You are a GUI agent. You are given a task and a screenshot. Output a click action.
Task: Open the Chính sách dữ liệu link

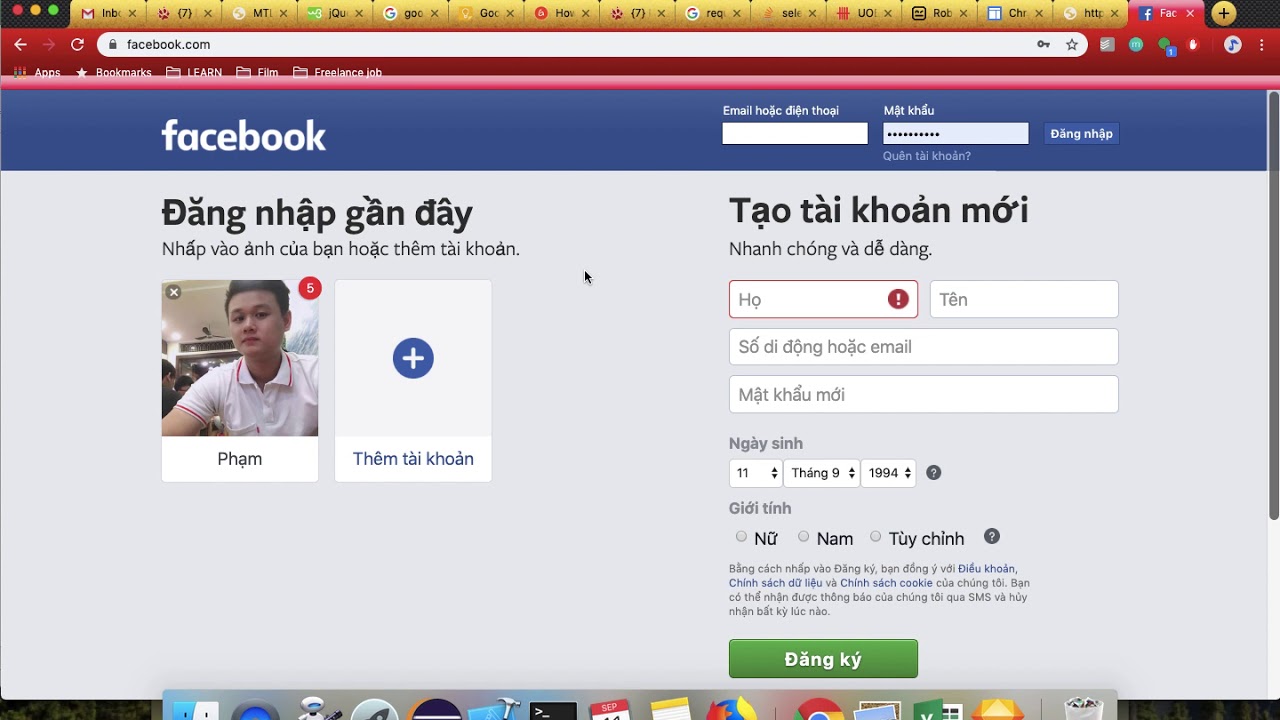coord(775,583)
